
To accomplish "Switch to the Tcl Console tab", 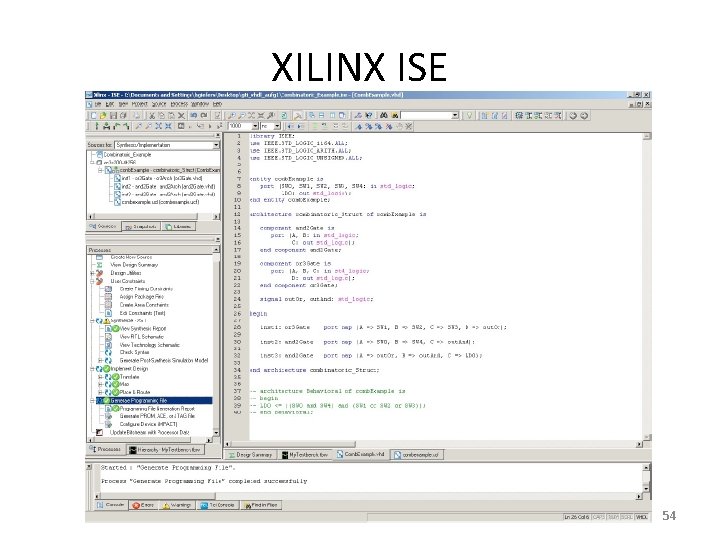I will click(x=217, y=505).
